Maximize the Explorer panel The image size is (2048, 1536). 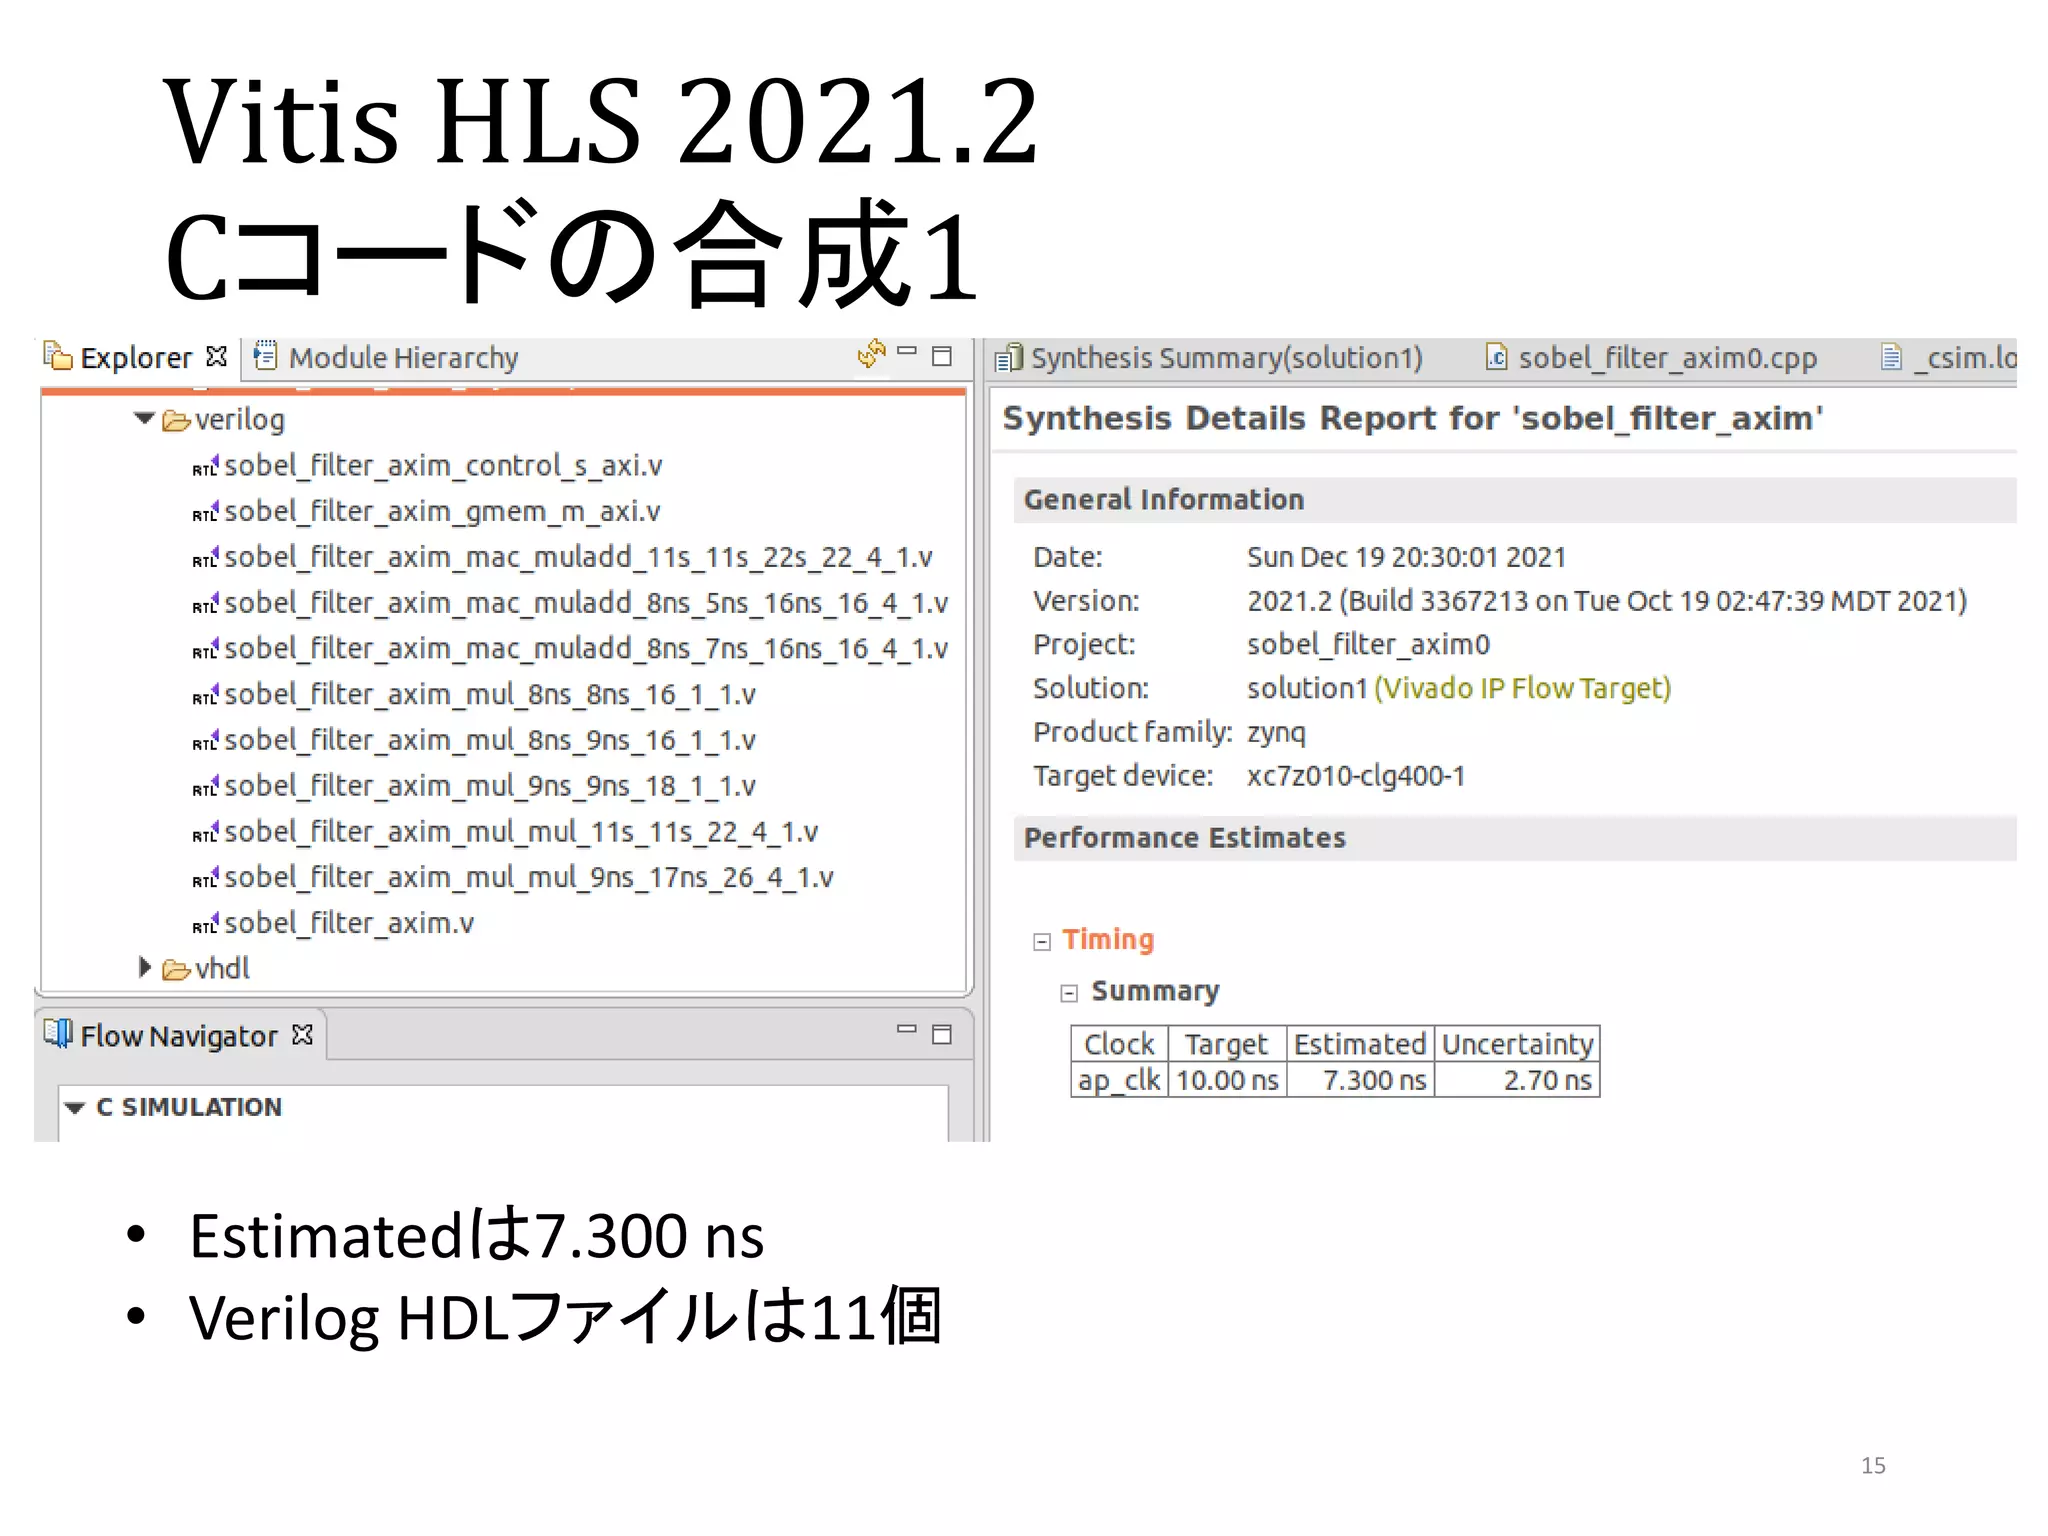pos(941,356)
